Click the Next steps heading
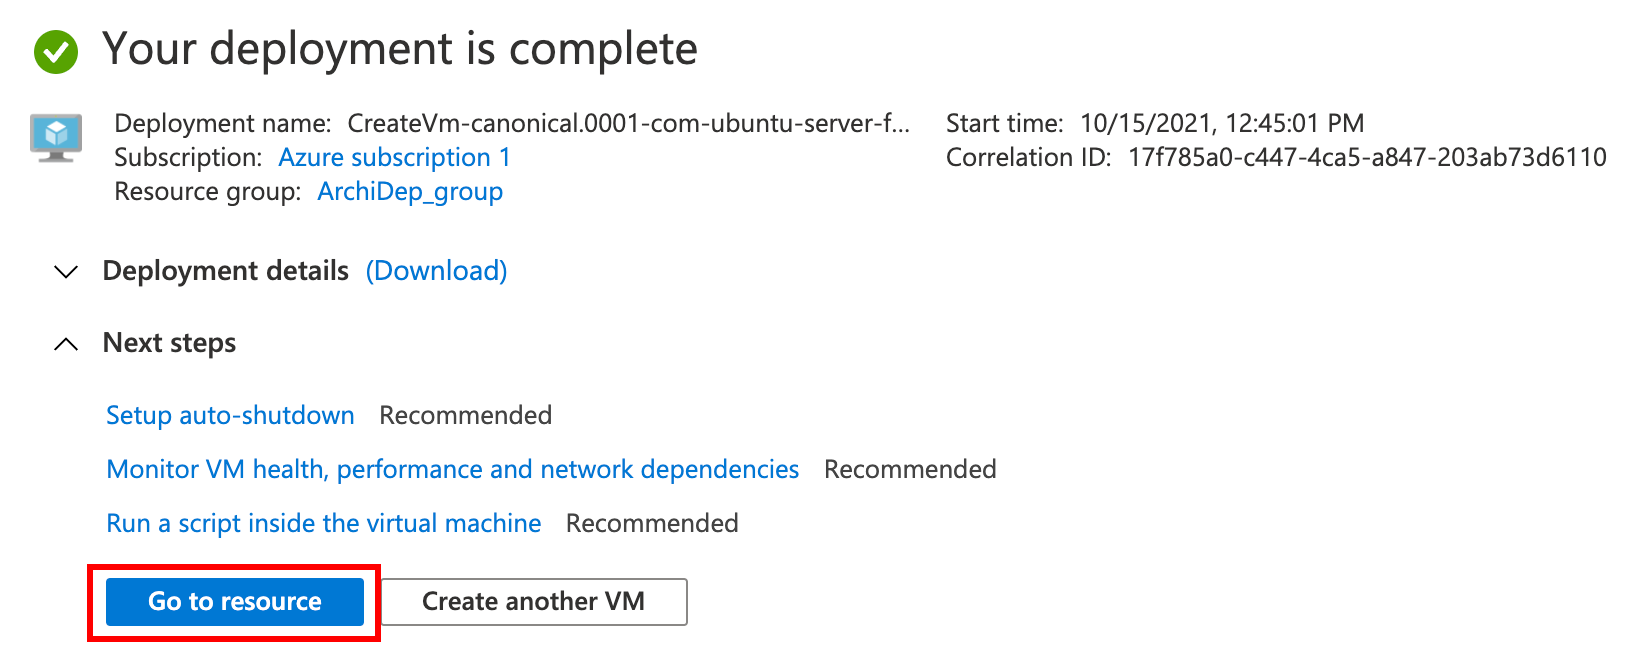The image size is (1647, 663). point(169,343)
